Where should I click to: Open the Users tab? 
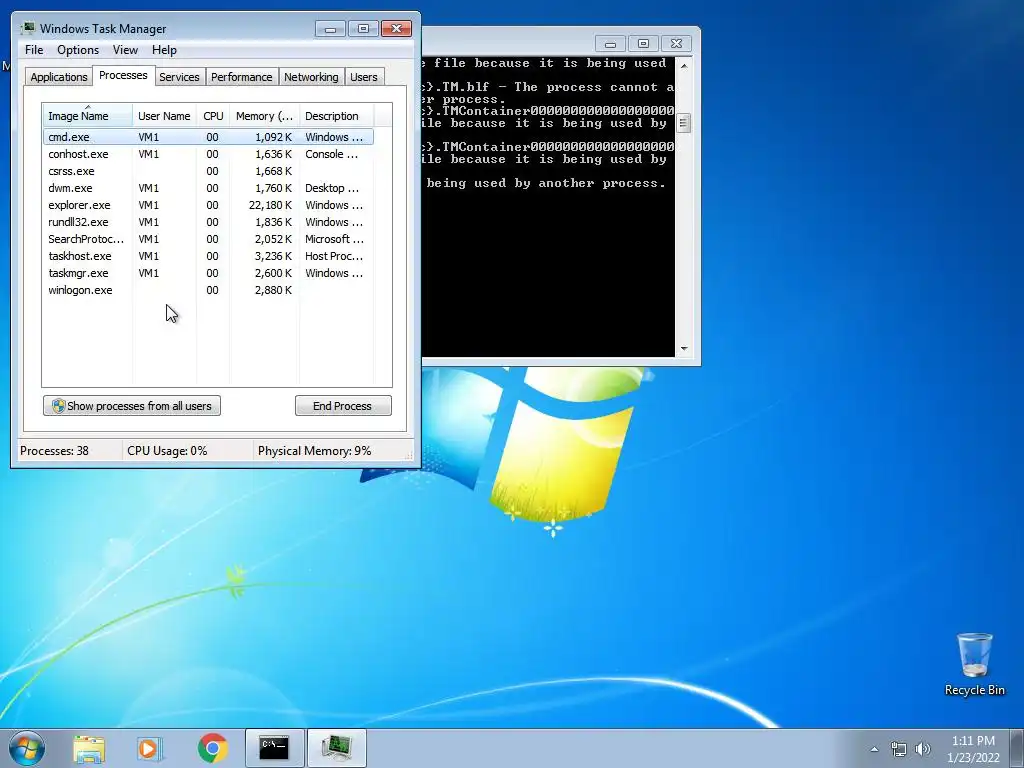click(x=364, y=77)
